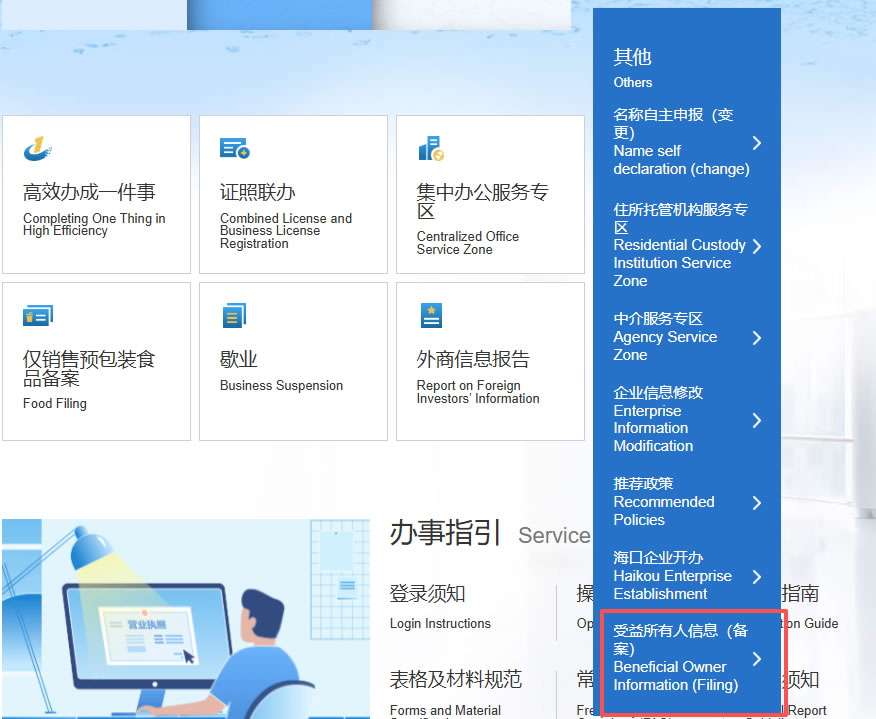Select Beneficial Owner Information (Filing) entry

tap(680, 657)
